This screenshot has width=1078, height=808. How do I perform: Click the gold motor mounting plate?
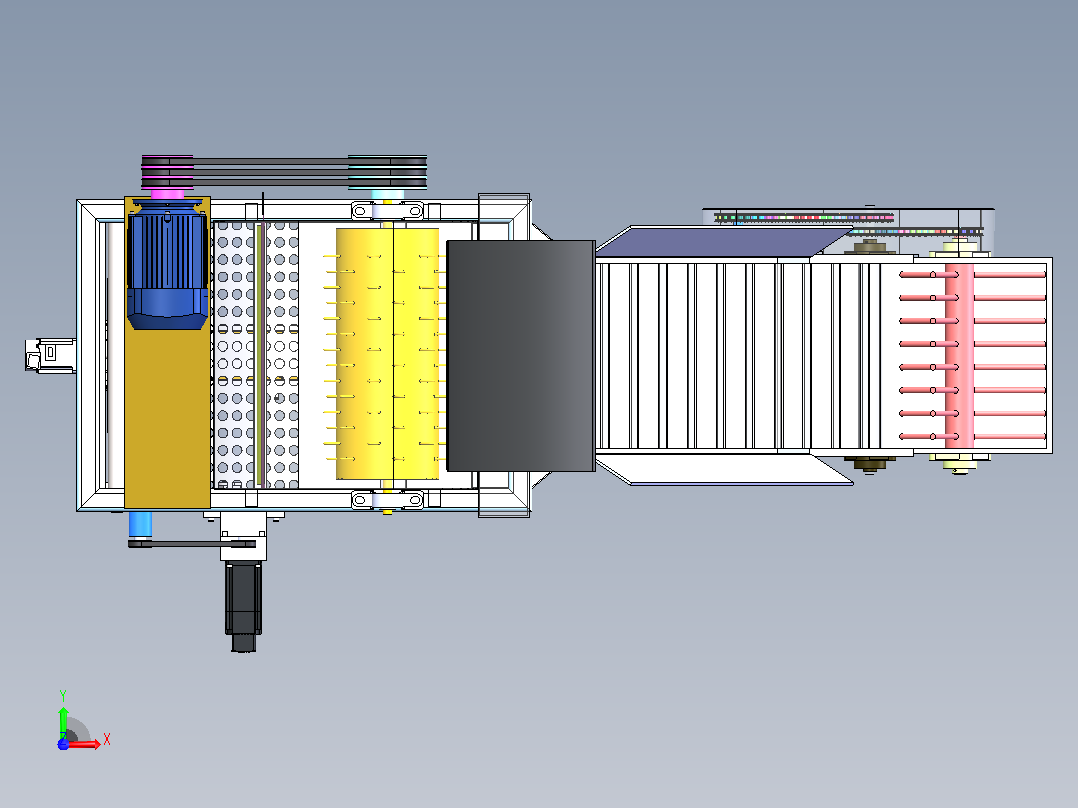167,419
